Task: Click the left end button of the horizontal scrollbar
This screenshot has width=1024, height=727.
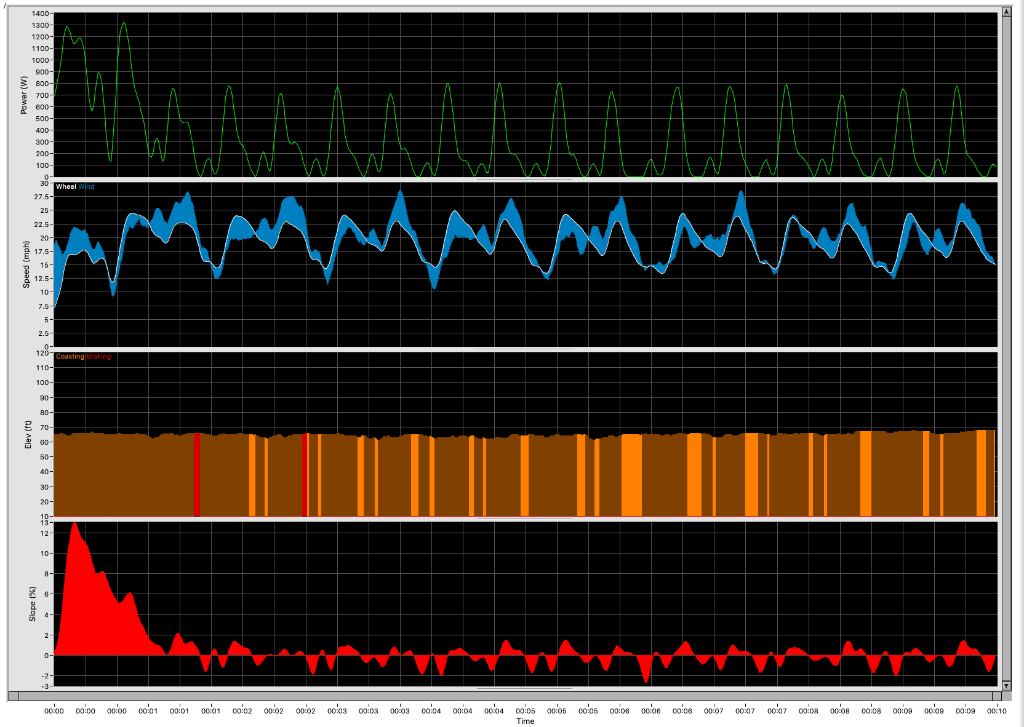Action: click(x=12, y=696)
